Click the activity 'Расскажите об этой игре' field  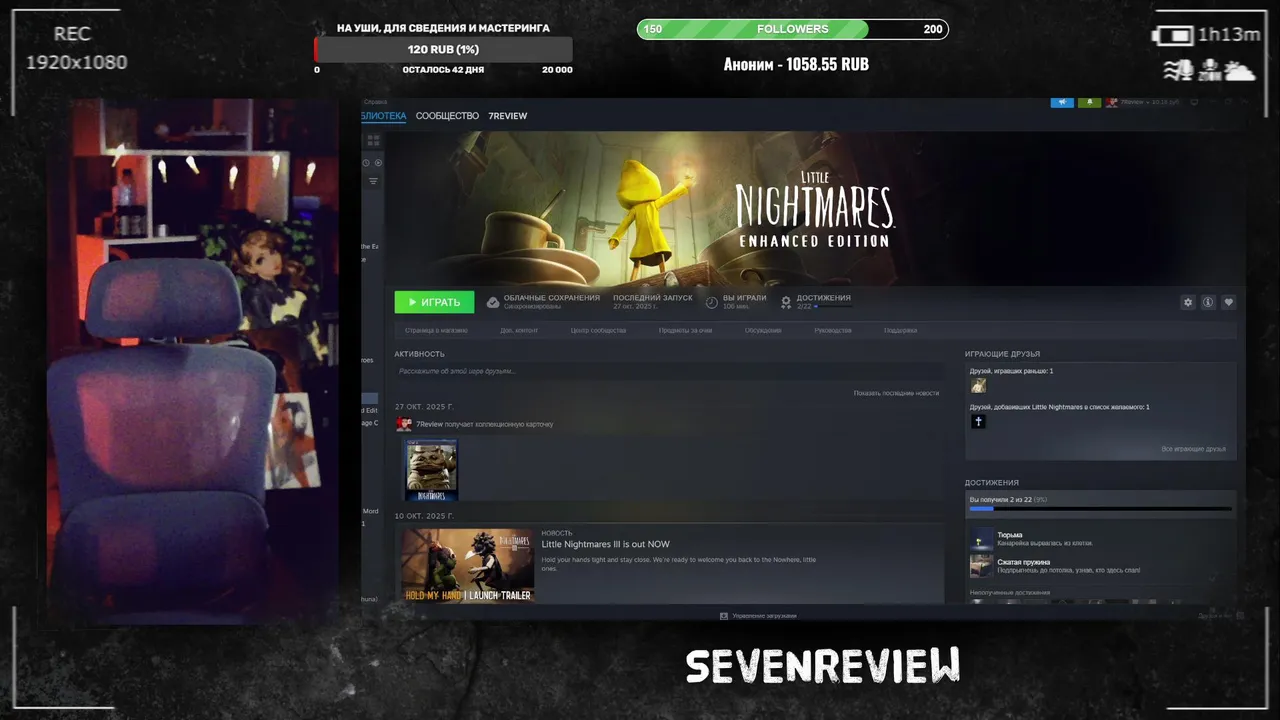tap(668, 371)
